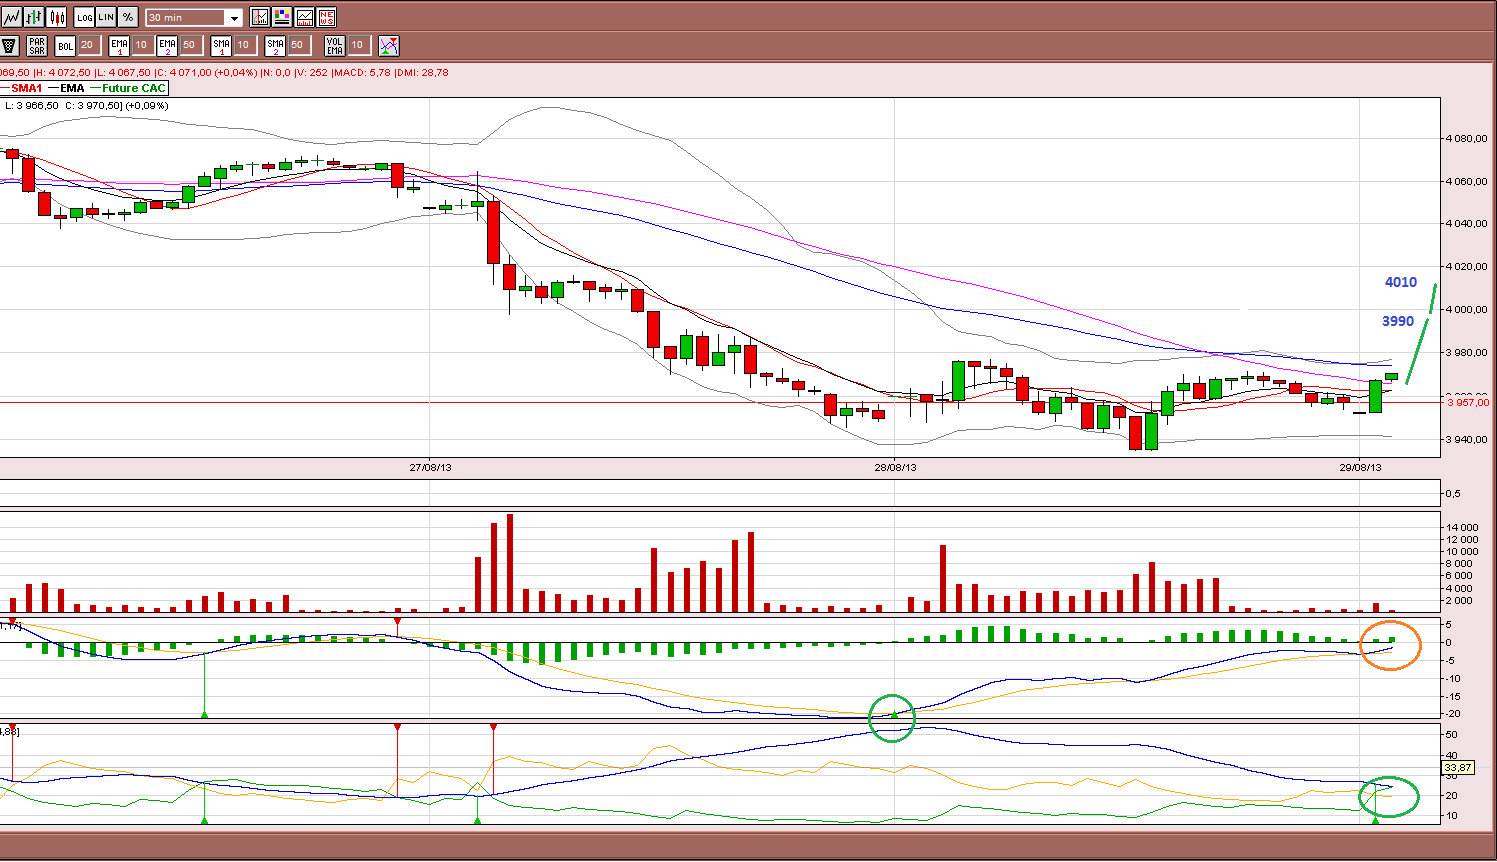Image resolution: width=1497 pixels, height=862 pixels.
Task: Switch to line chart display
Action: click(11, 17)
